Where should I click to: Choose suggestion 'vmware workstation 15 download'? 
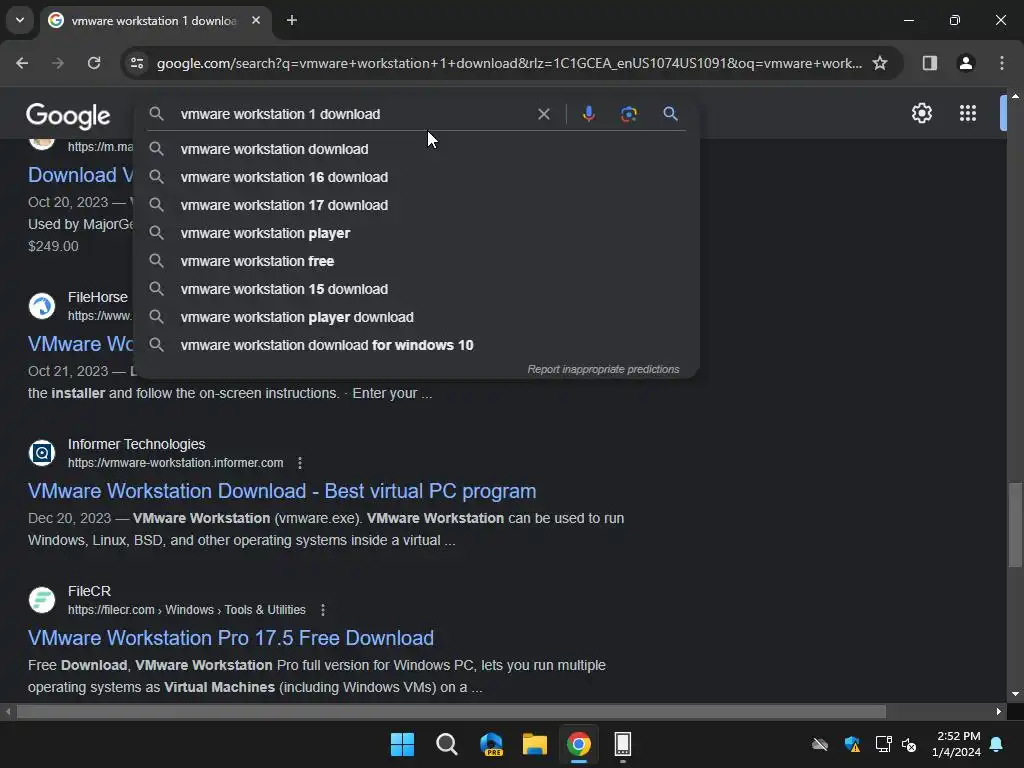(x=417, y=289)
